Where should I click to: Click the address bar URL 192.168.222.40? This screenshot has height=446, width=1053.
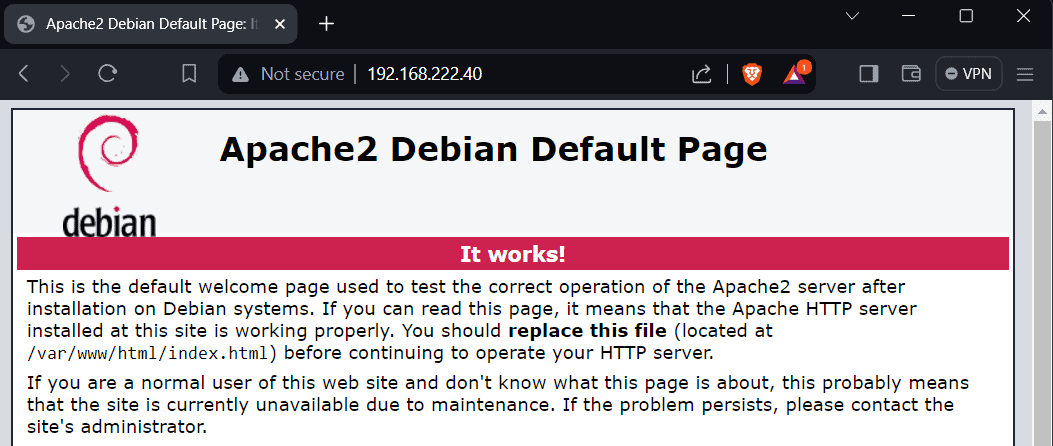coord(425,73)
